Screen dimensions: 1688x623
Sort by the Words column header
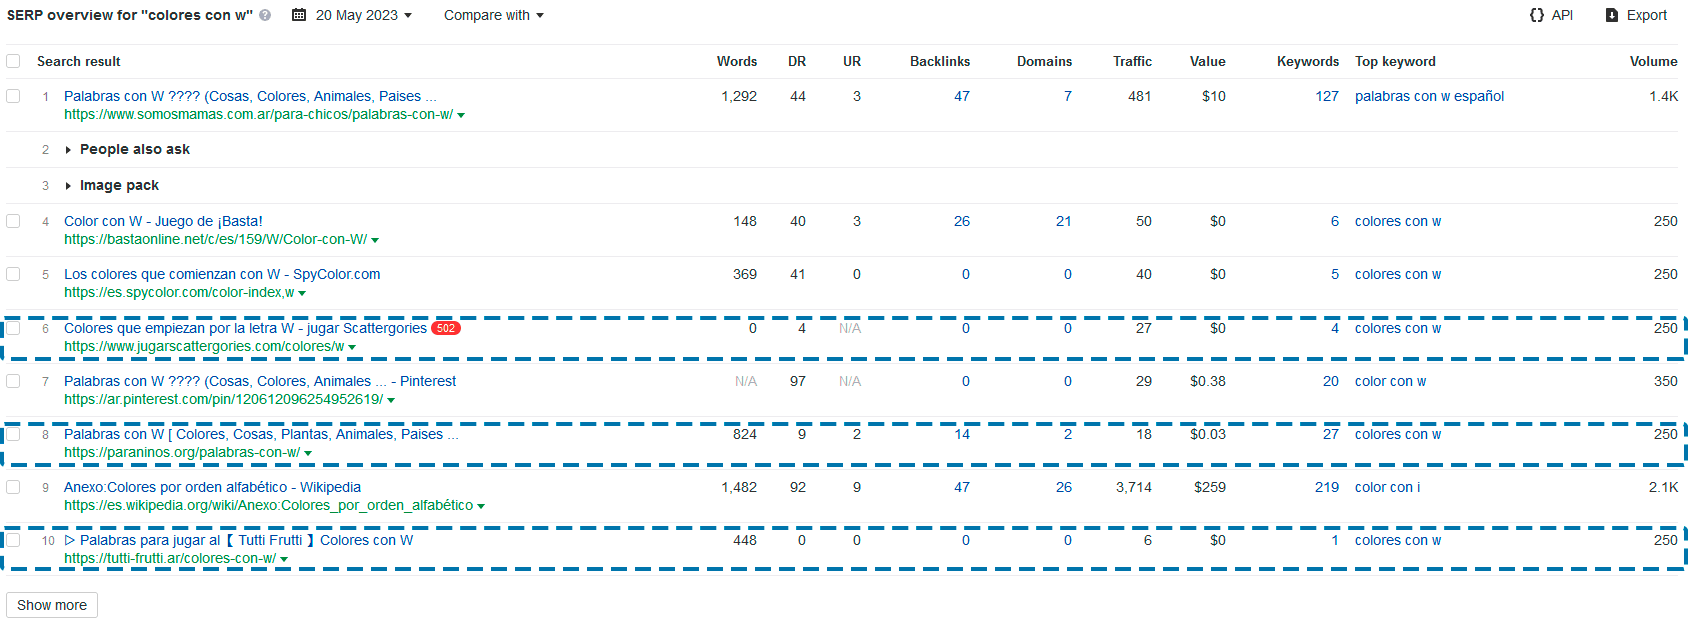(x=737, y=61)
